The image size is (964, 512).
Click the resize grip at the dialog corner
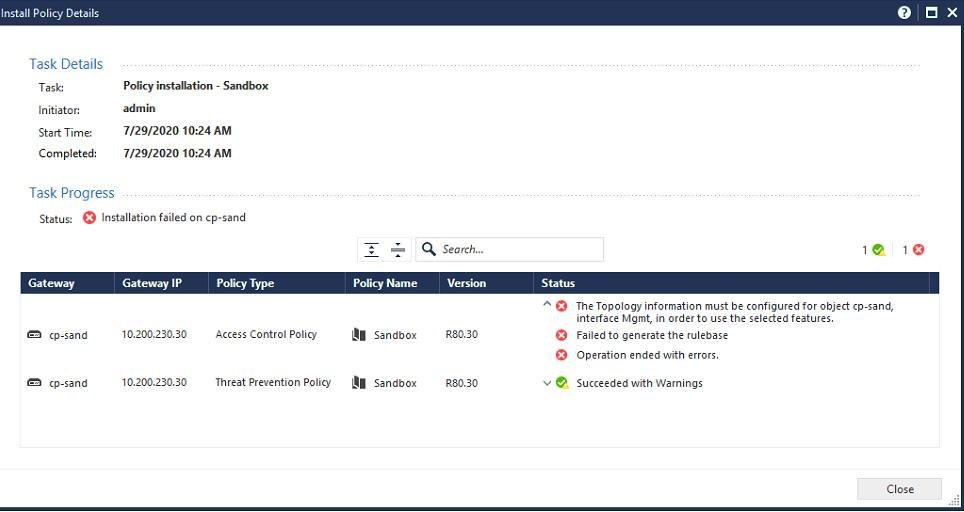point(954,501)
